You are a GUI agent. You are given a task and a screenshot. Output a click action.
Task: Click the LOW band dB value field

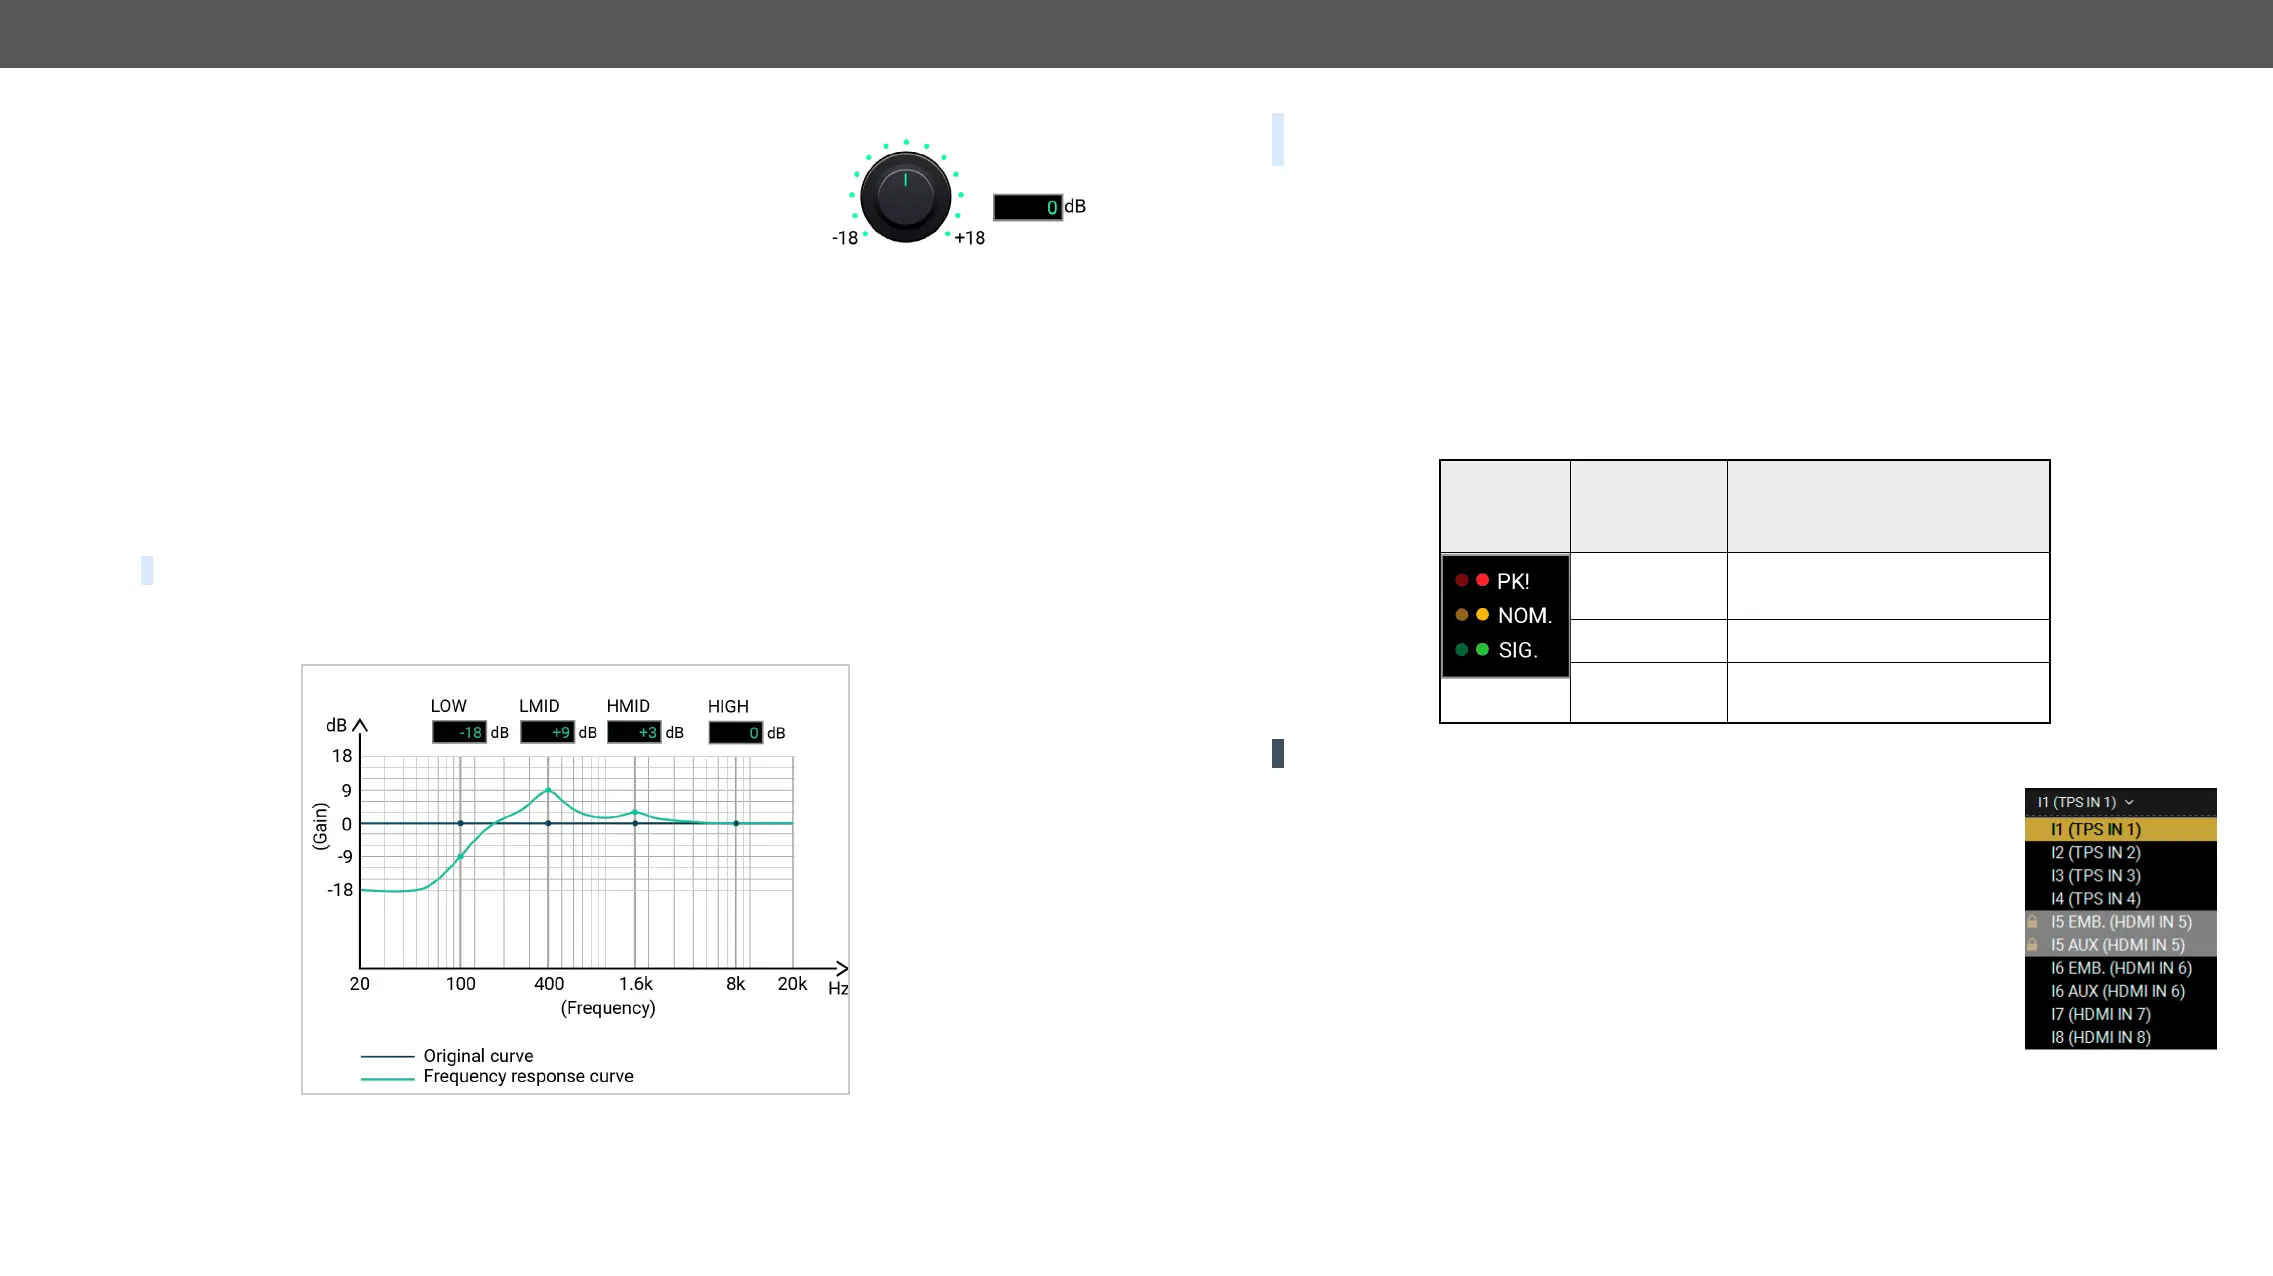[x=459, y=733]
